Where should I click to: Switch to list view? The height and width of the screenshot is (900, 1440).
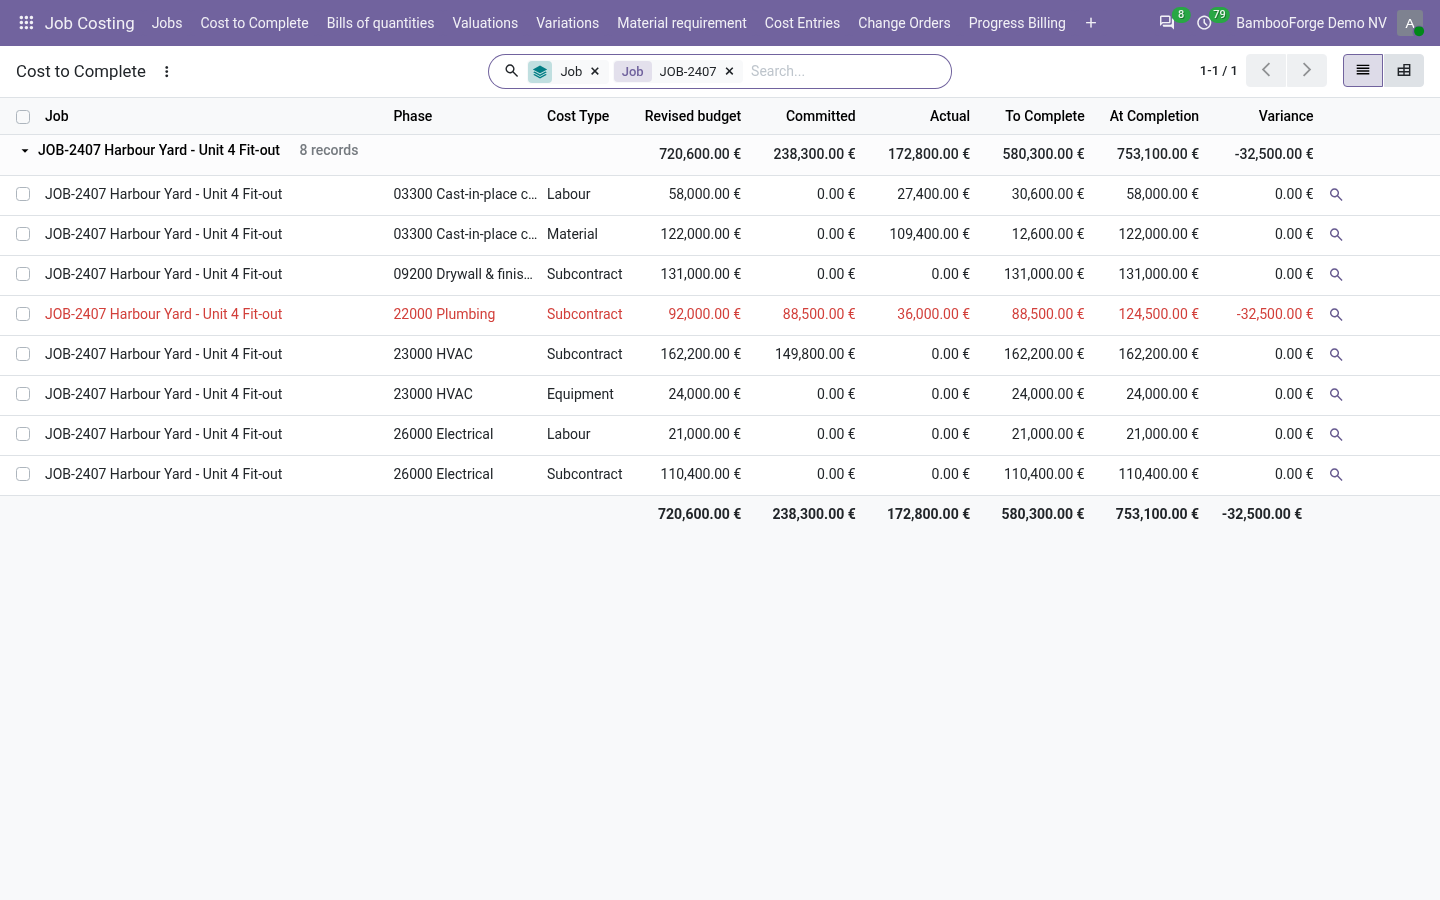point(1363,70)
